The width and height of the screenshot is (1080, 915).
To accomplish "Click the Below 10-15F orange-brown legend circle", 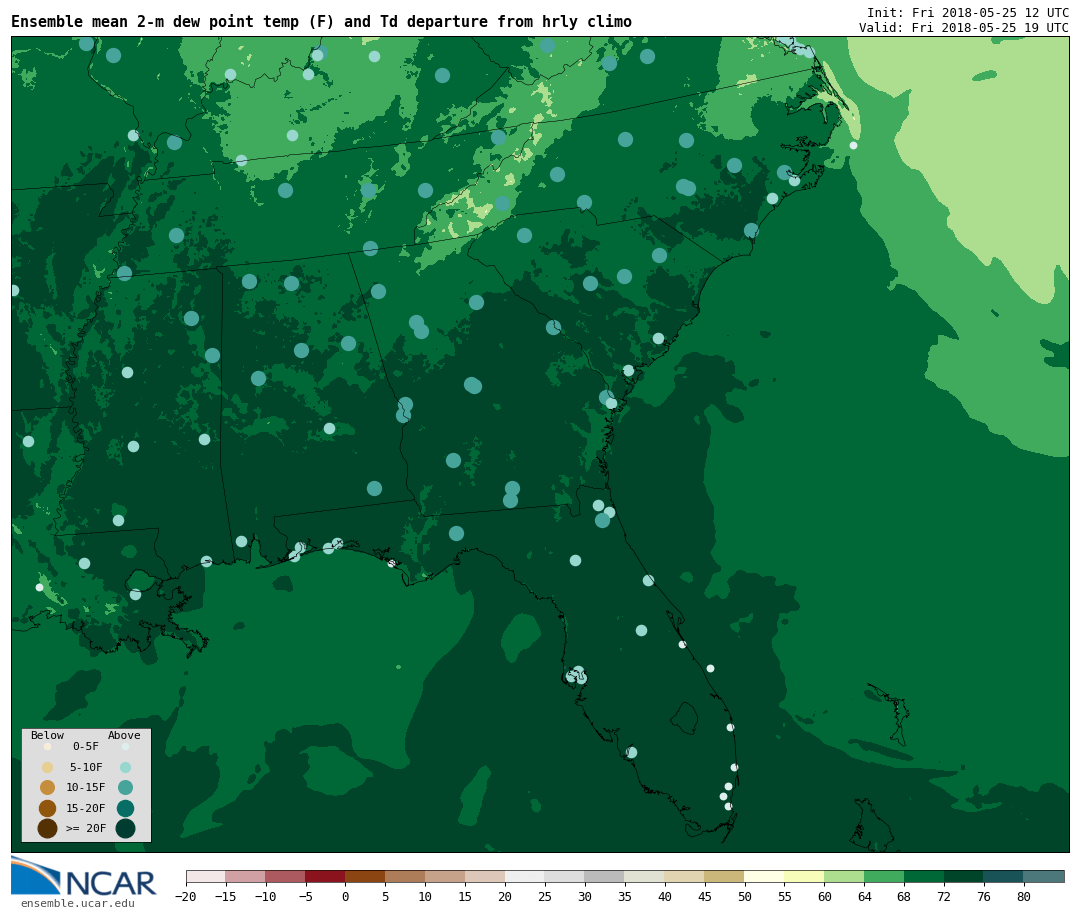I will point(48,788).
